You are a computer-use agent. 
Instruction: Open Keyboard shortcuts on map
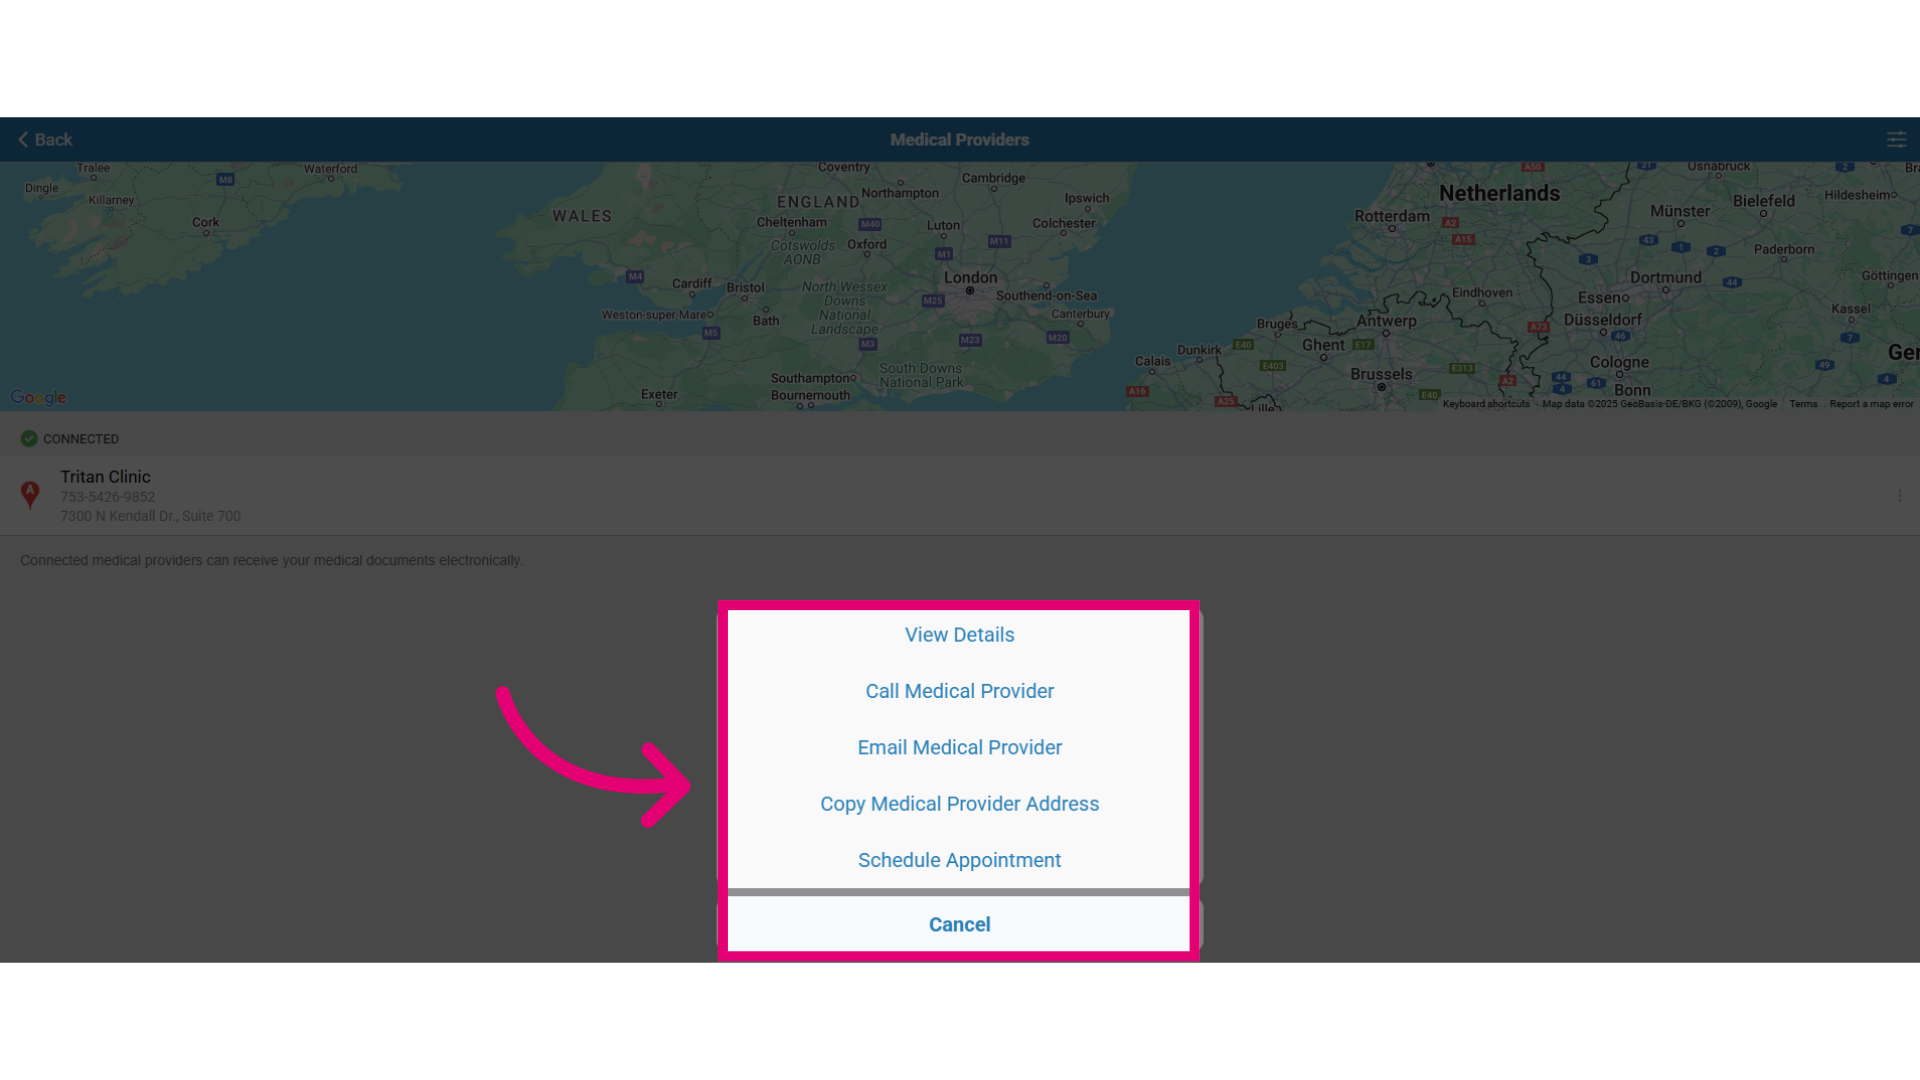click(x=1486, y=404)
